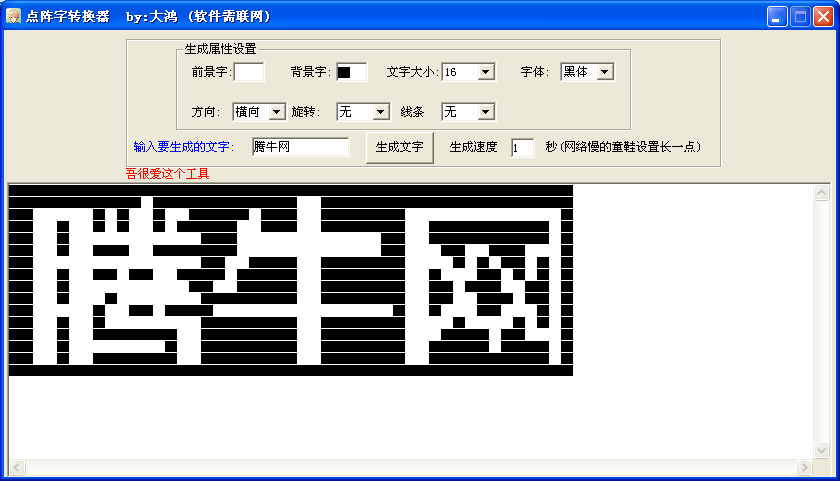
Task: Click the 背景字 label
Action: pyautogui.click(x=312, y=72)
